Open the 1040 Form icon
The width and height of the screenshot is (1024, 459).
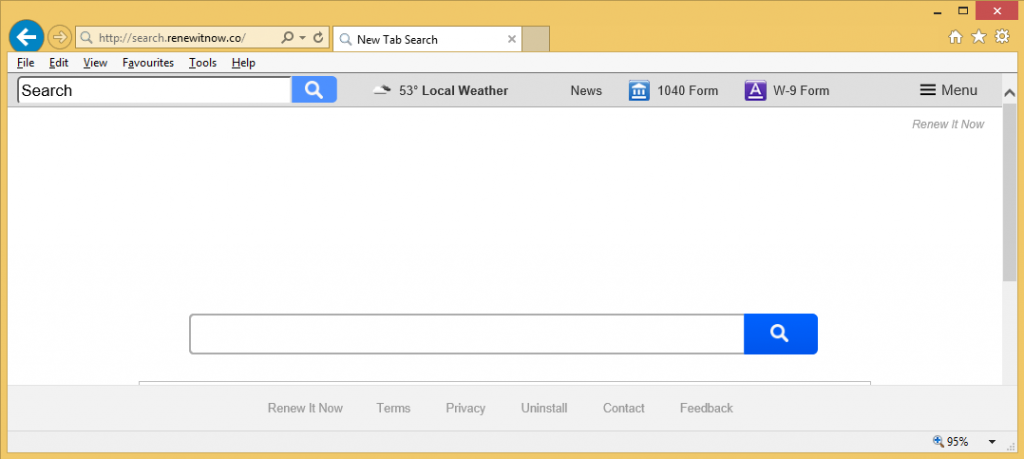point(639,91)
